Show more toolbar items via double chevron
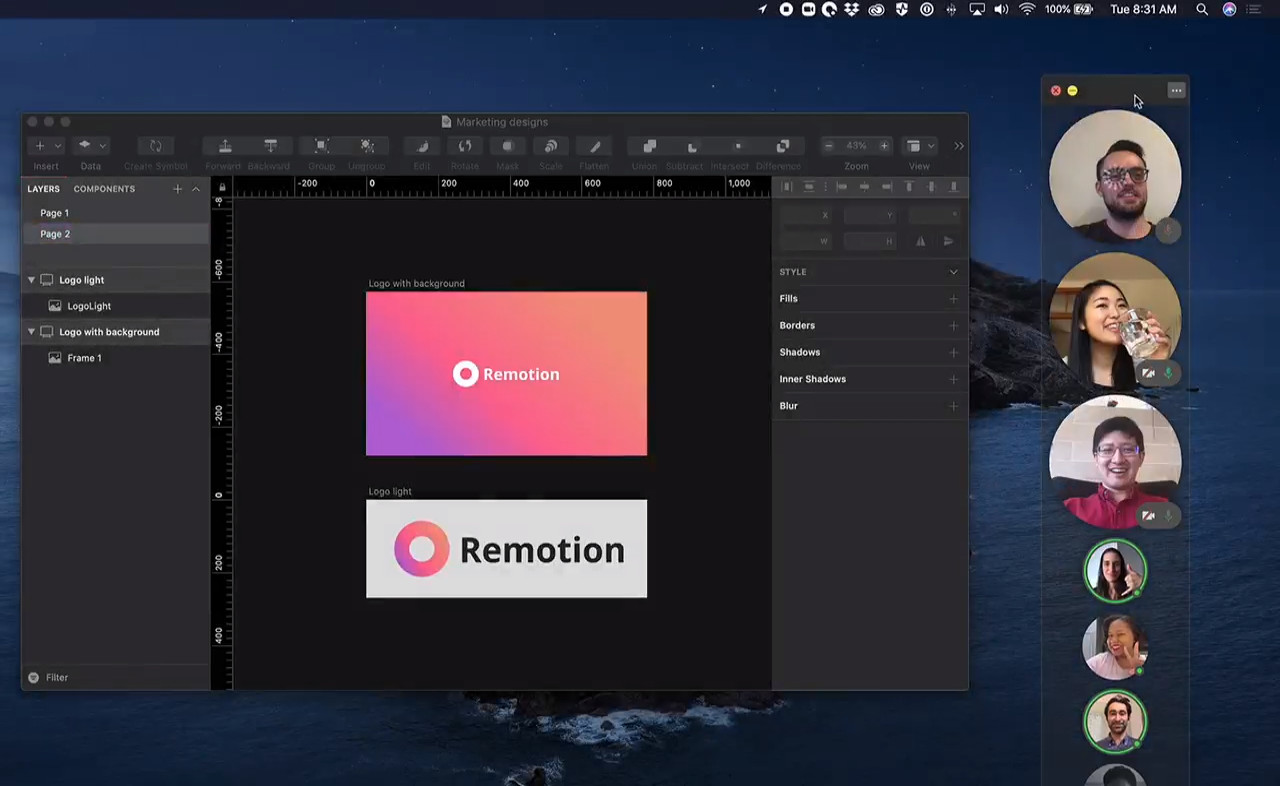 959,146
